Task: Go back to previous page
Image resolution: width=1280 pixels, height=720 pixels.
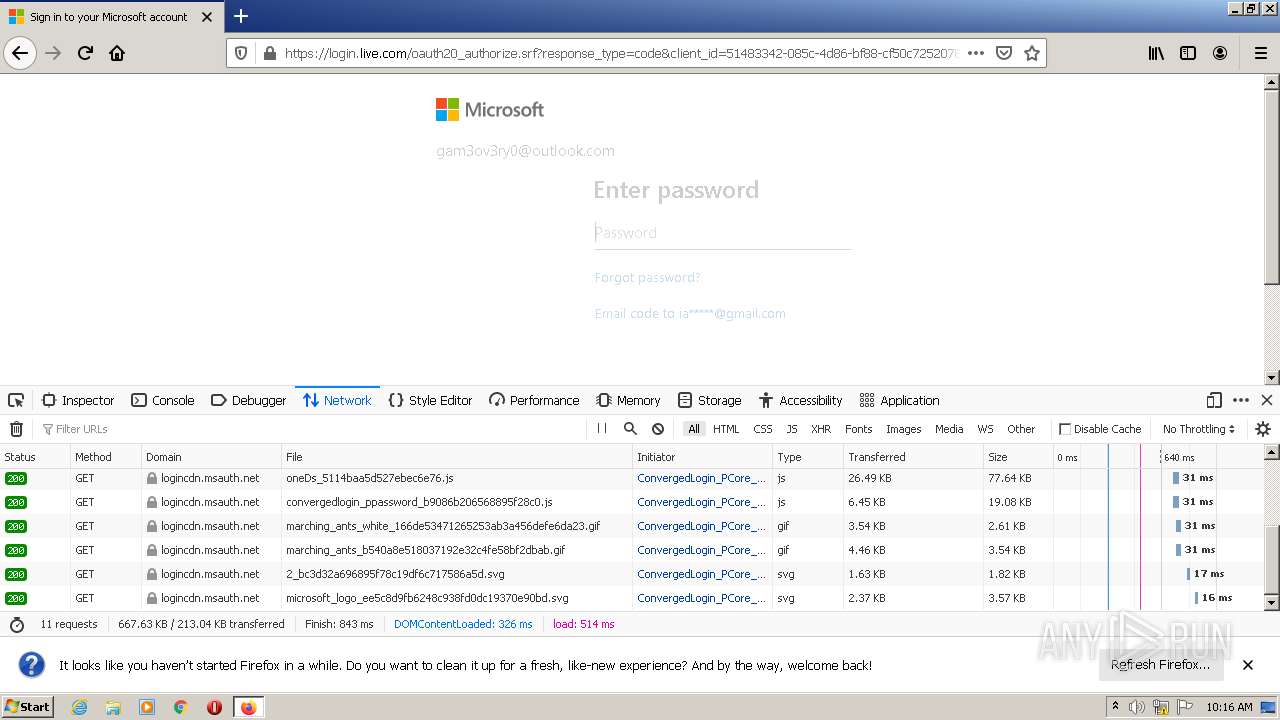Action: pos(20,53)
